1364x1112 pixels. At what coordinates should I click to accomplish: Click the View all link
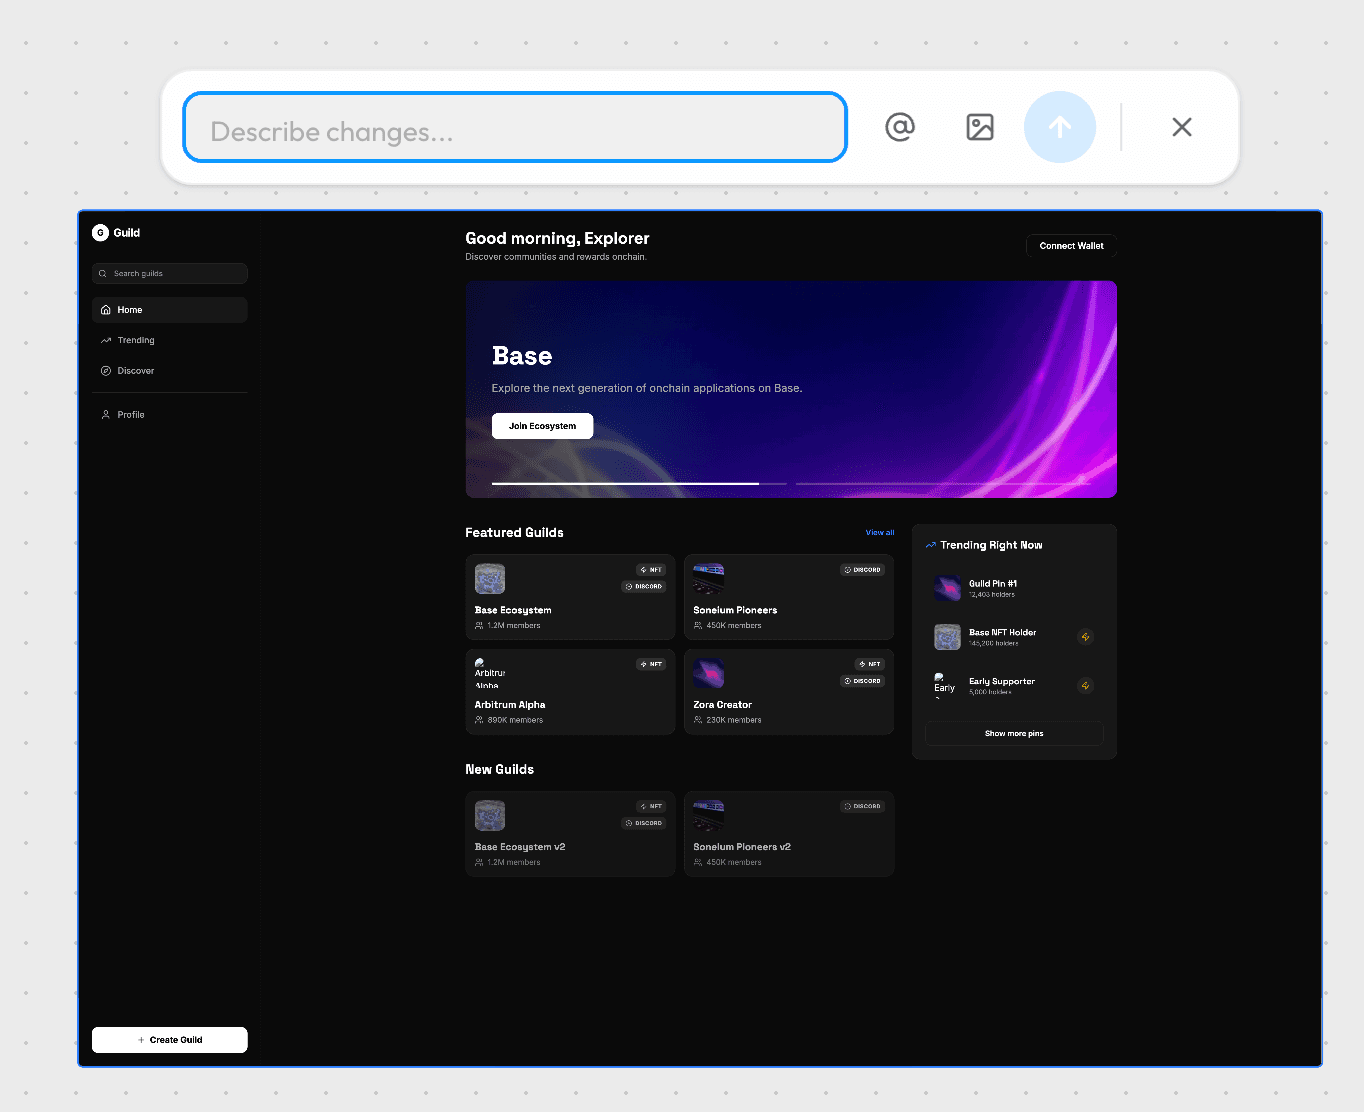(x=880, y=533)
